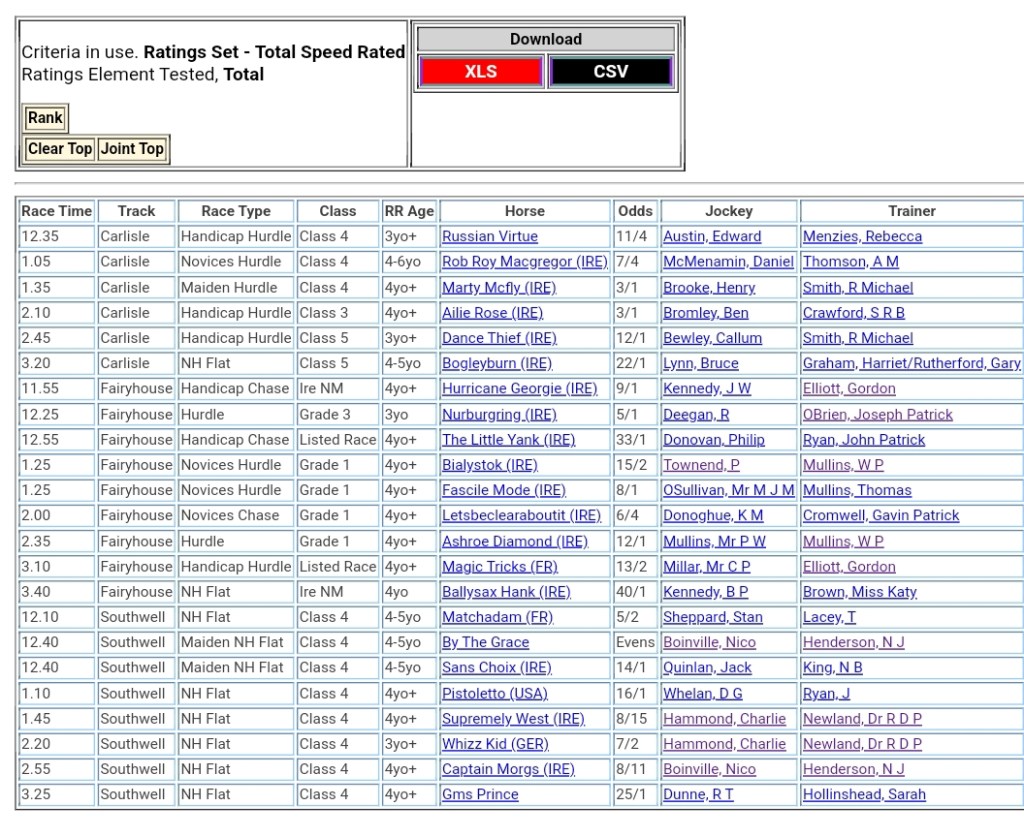The height and width of the screenshot is (837, 1024).
Task: Select jockey Brooke, Henry
Action: pos(709,288)
